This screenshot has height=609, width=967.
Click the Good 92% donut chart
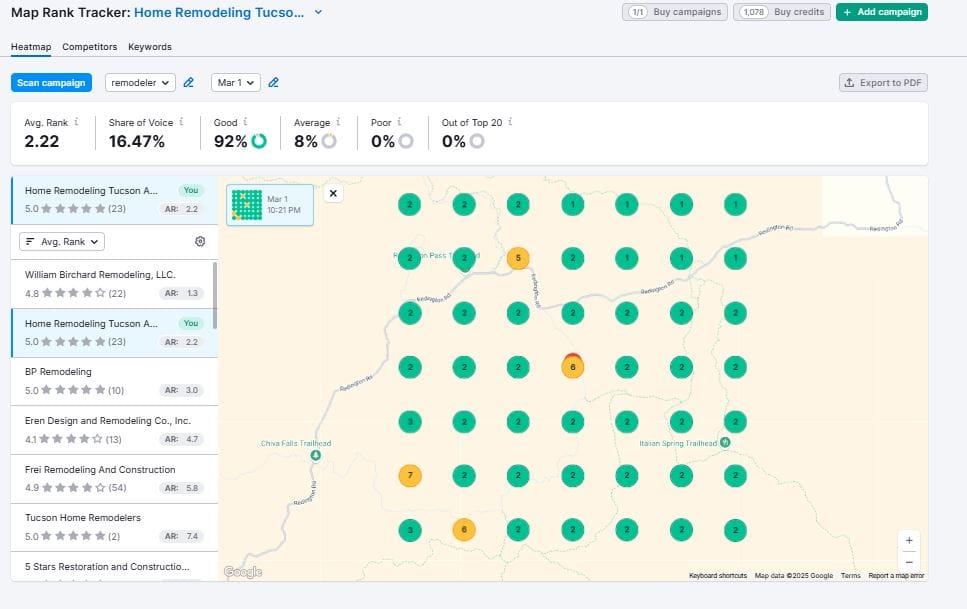[x=259, y=141]
